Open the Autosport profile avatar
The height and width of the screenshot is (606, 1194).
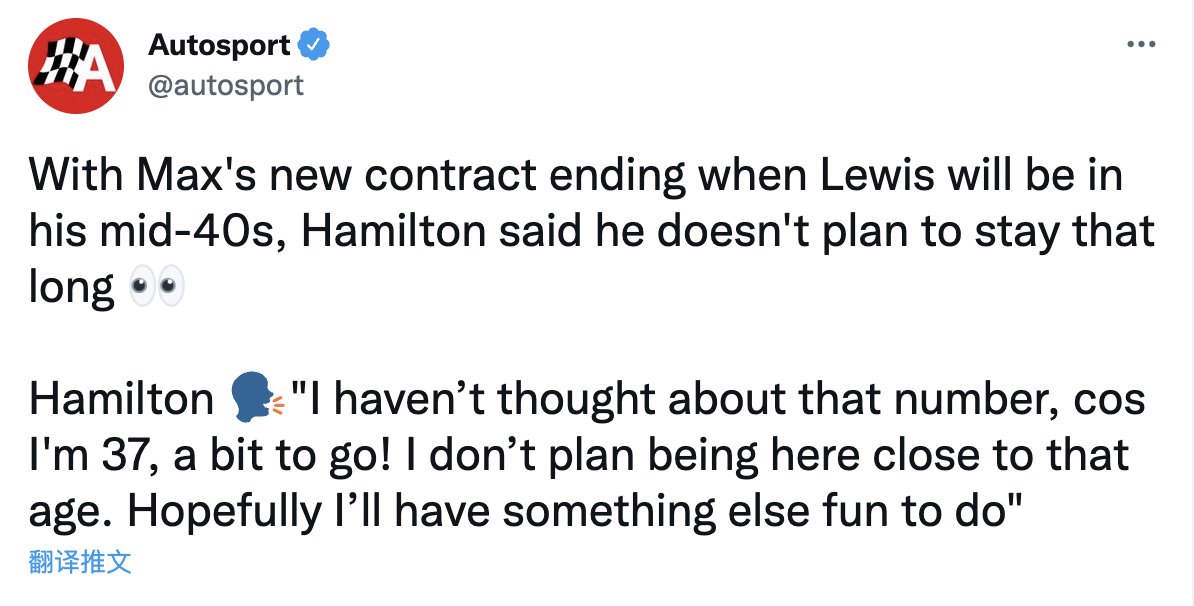click(77, 66)
